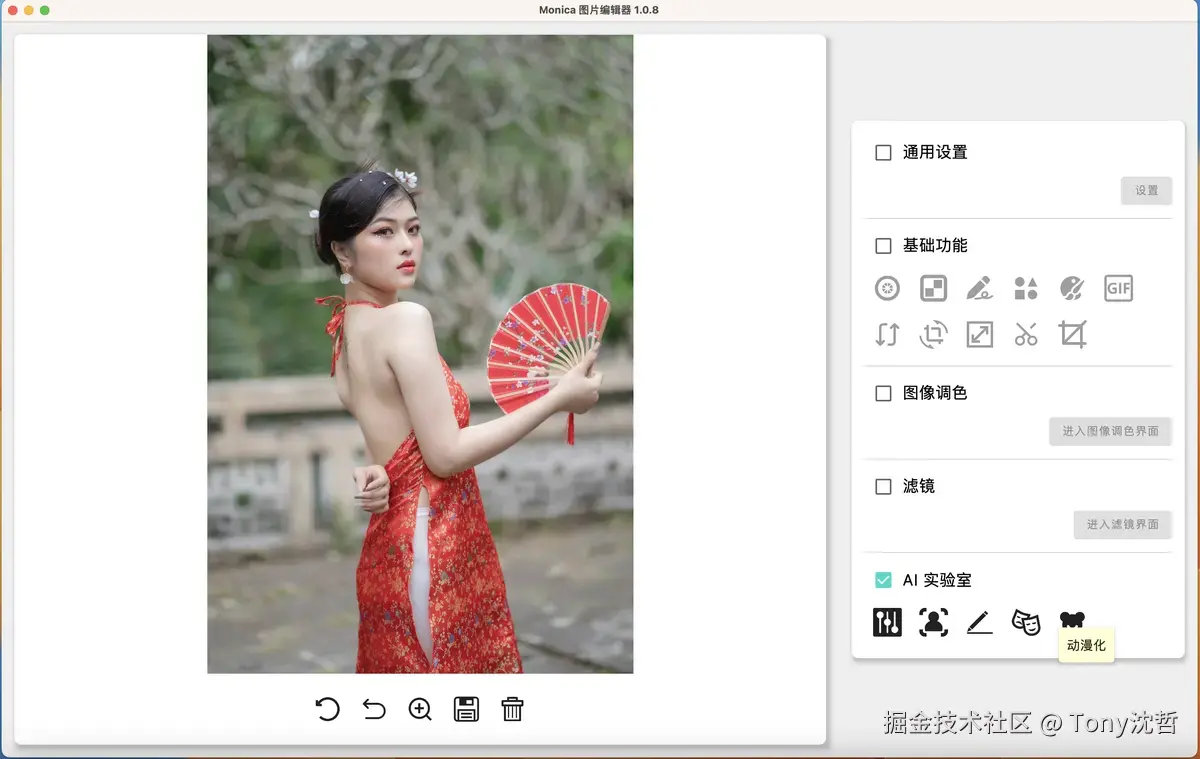Click the loaded portrait photo preview

point(420,354)
